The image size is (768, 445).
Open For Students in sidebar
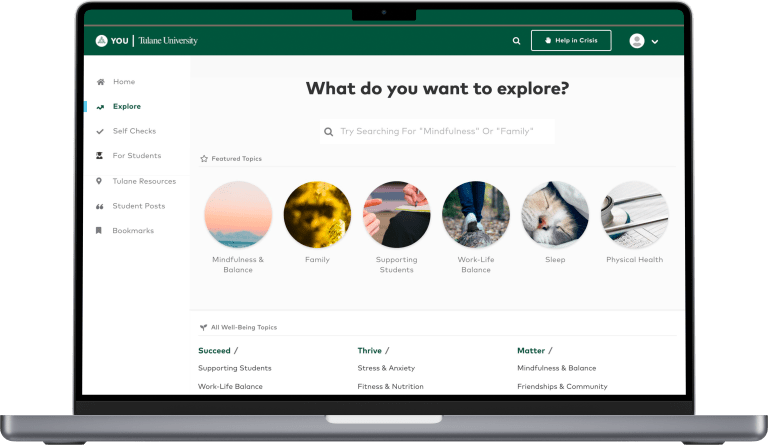pyautogui.click(x=137, y=155)
